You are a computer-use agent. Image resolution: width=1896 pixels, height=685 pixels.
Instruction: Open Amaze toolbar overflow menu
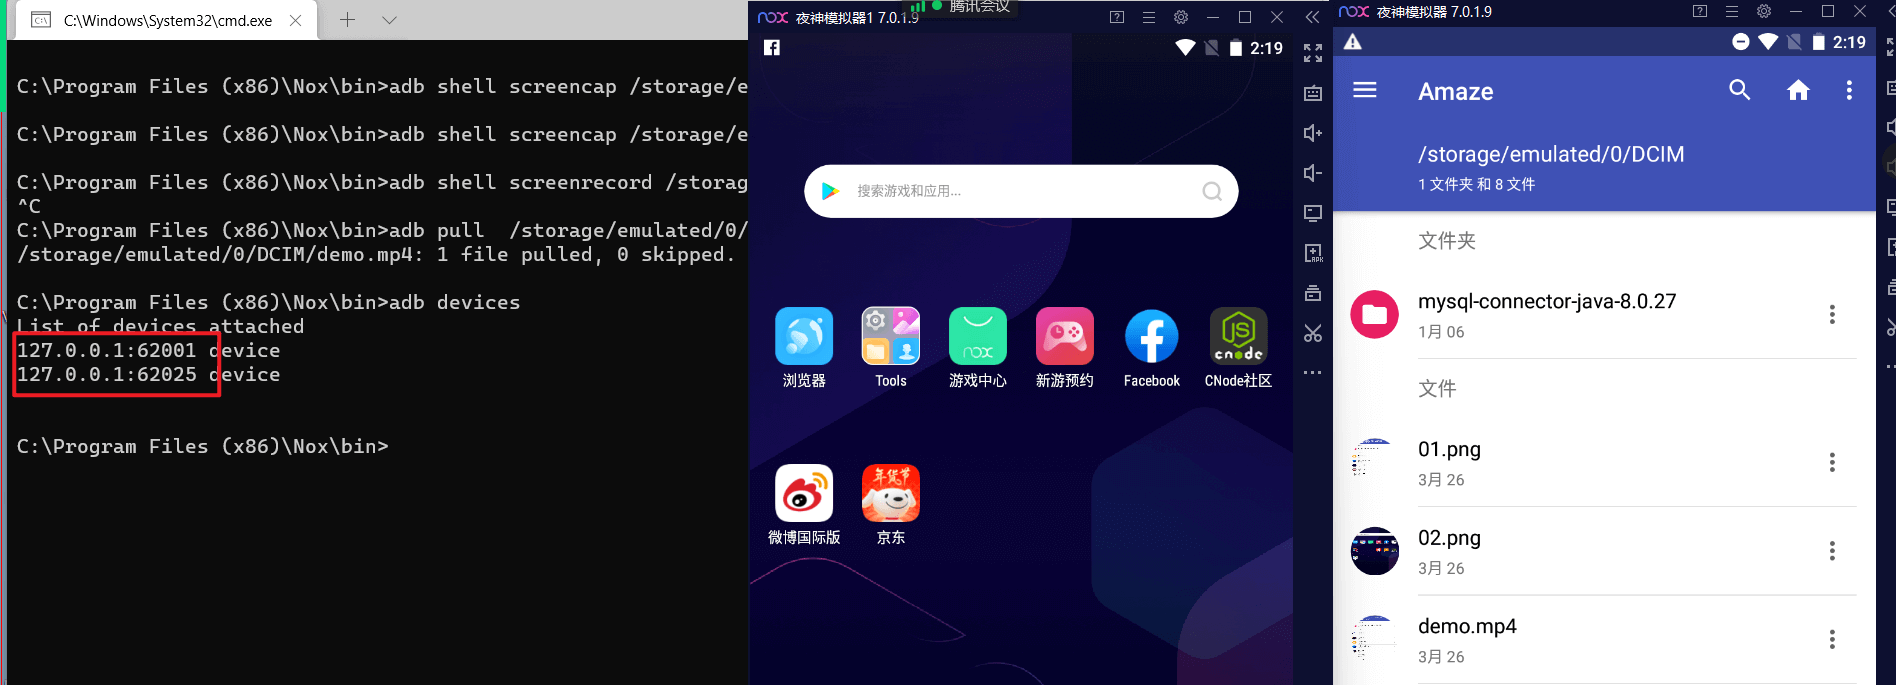click(x=1849, y=91)
